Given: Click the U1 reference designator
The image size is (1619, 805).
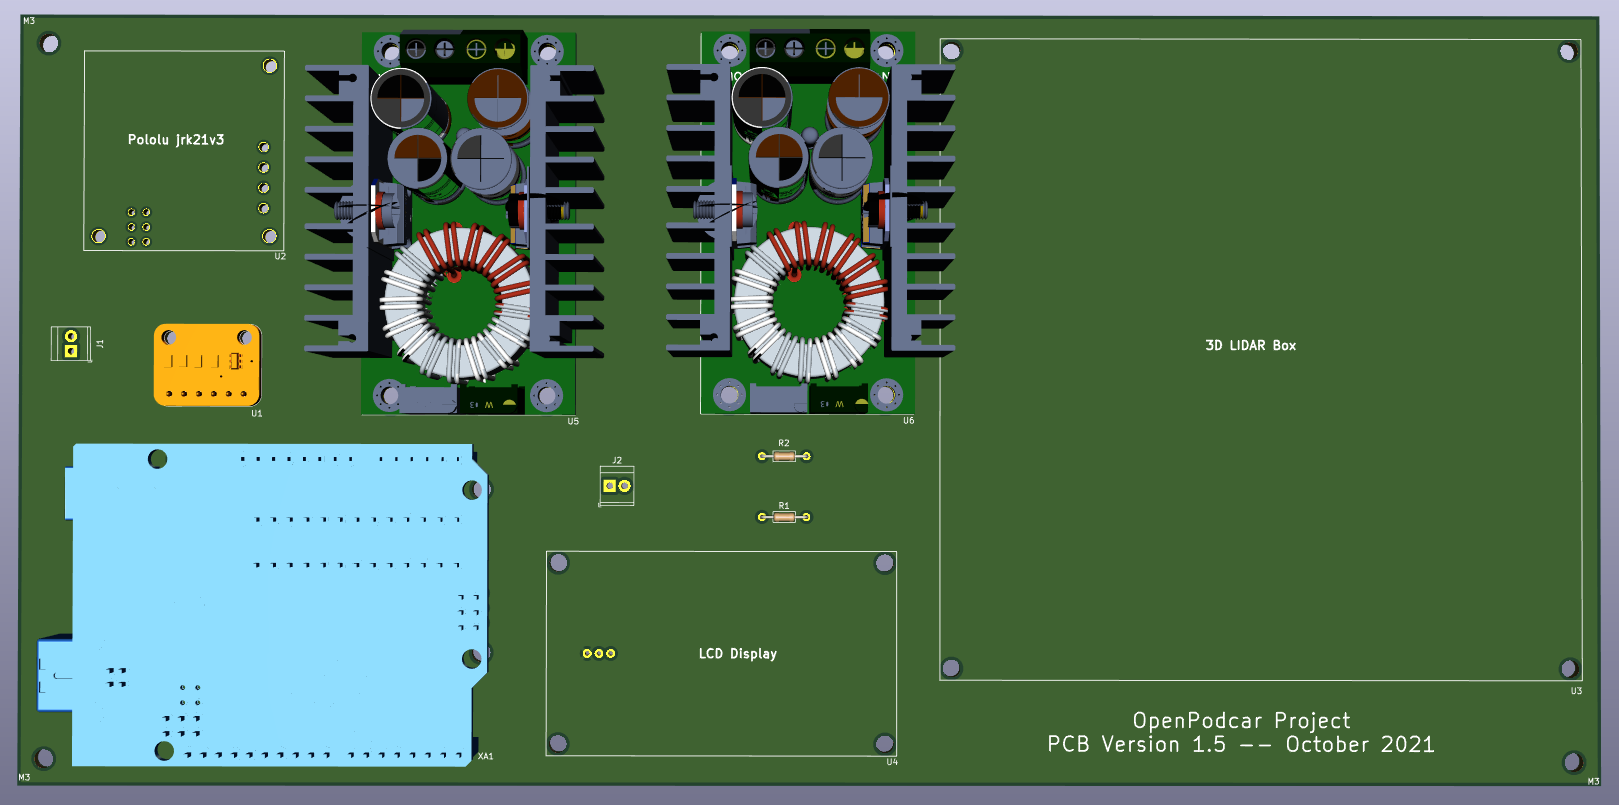Looking at the screenshot, I should coord(257,413).
